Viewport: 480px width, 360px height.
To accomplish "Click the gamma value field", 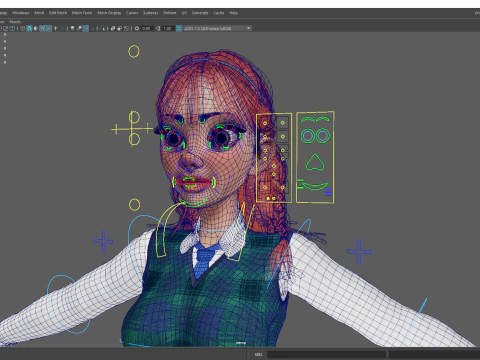I will coord(167,28).
